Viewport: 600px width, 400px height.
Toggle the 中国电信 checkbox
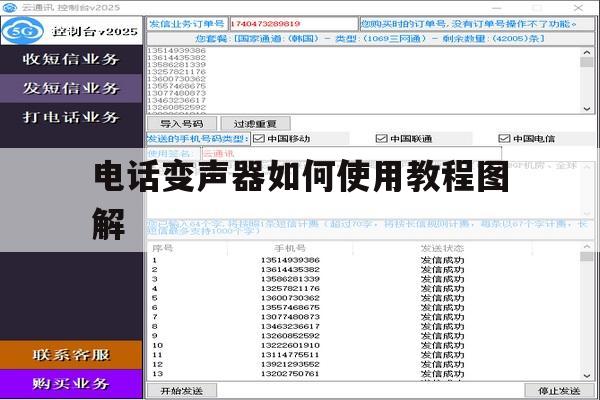(504, 139)
